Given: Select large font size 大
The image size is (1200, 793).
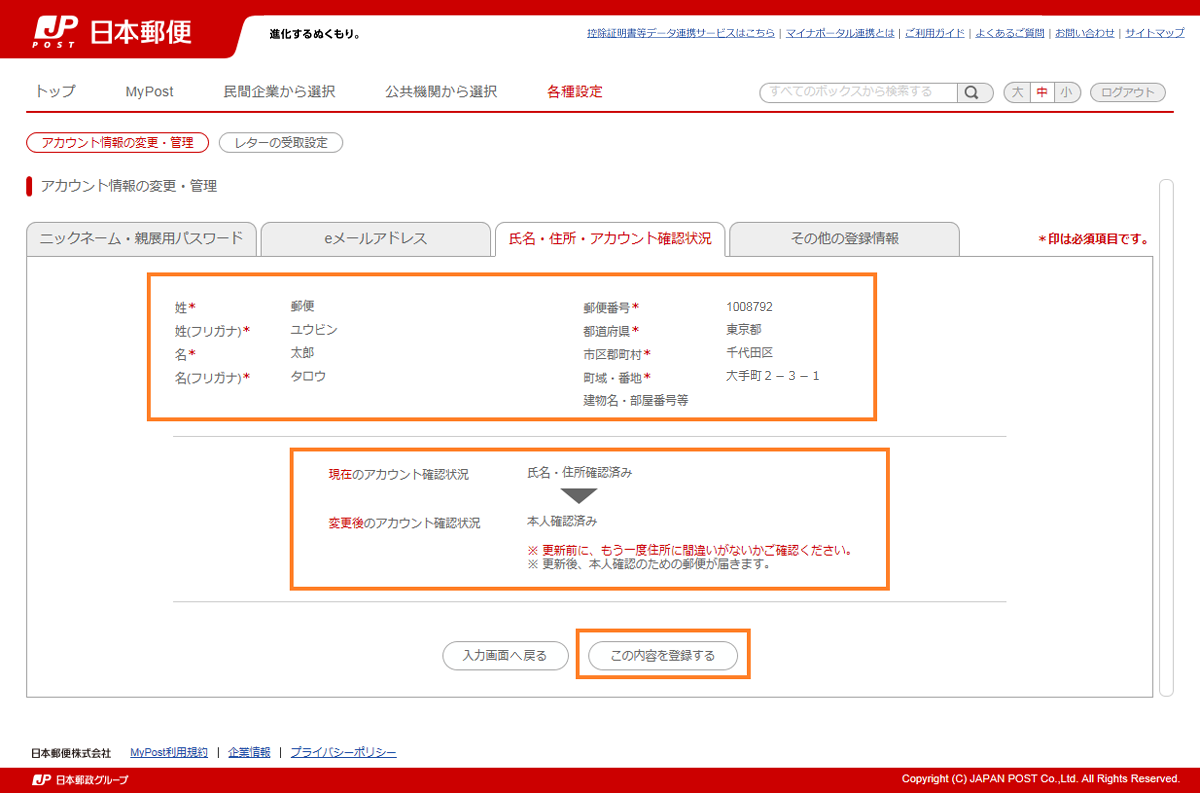Looking at the screenshot, I should pos(1017,92).
